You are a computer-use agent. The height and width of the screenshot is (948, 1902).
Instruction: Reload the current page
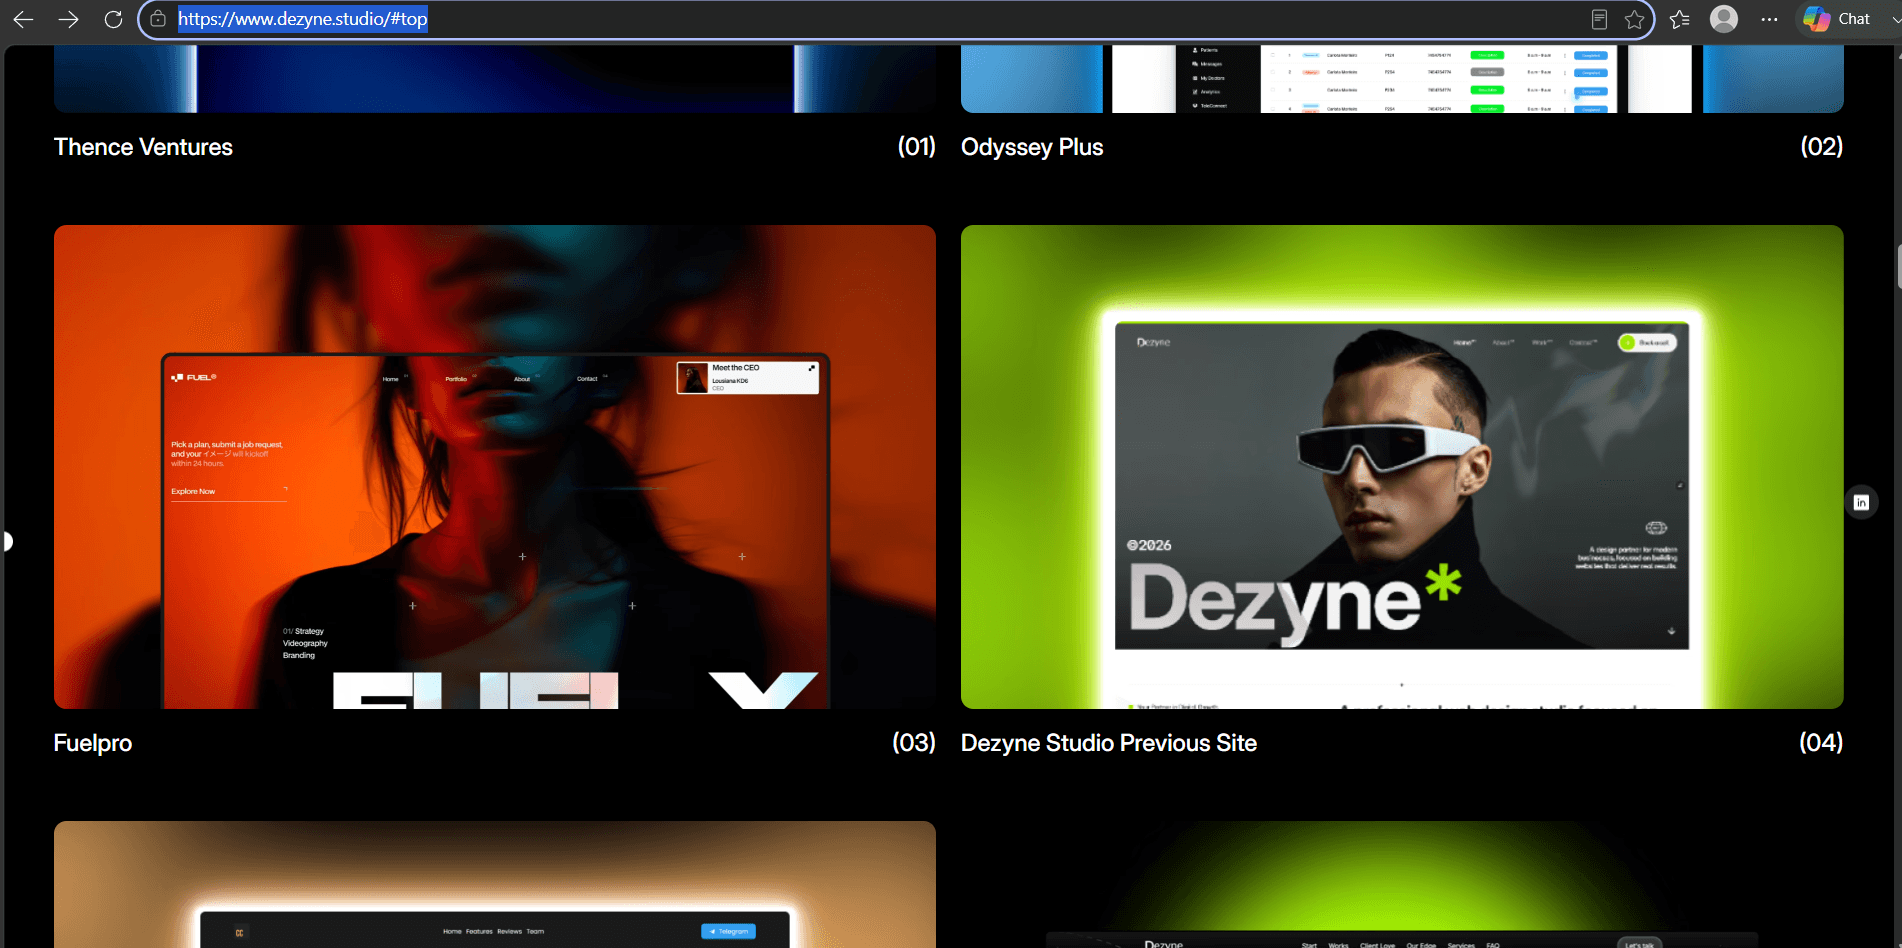click(x=113, y=19)
